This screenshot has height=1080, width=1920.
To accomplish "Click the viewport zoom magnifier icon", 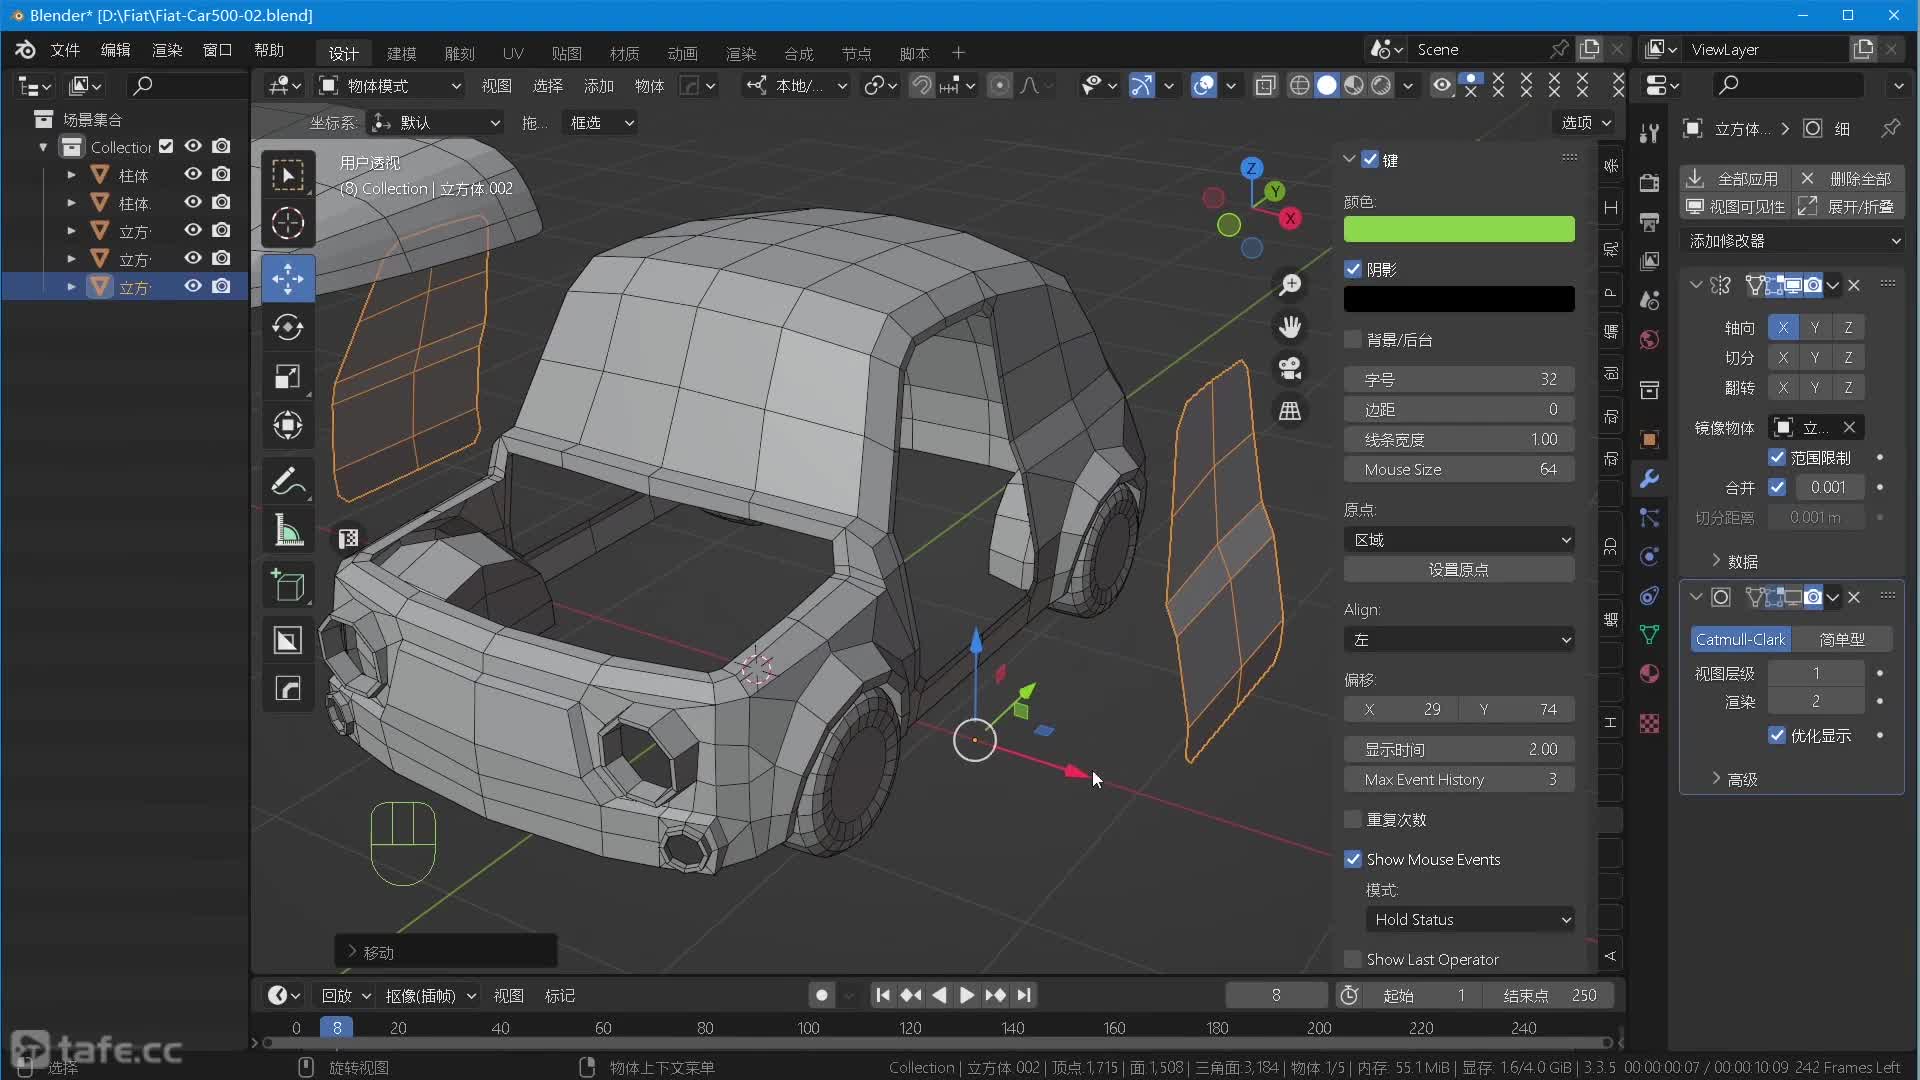I will tap(1290, 285).
